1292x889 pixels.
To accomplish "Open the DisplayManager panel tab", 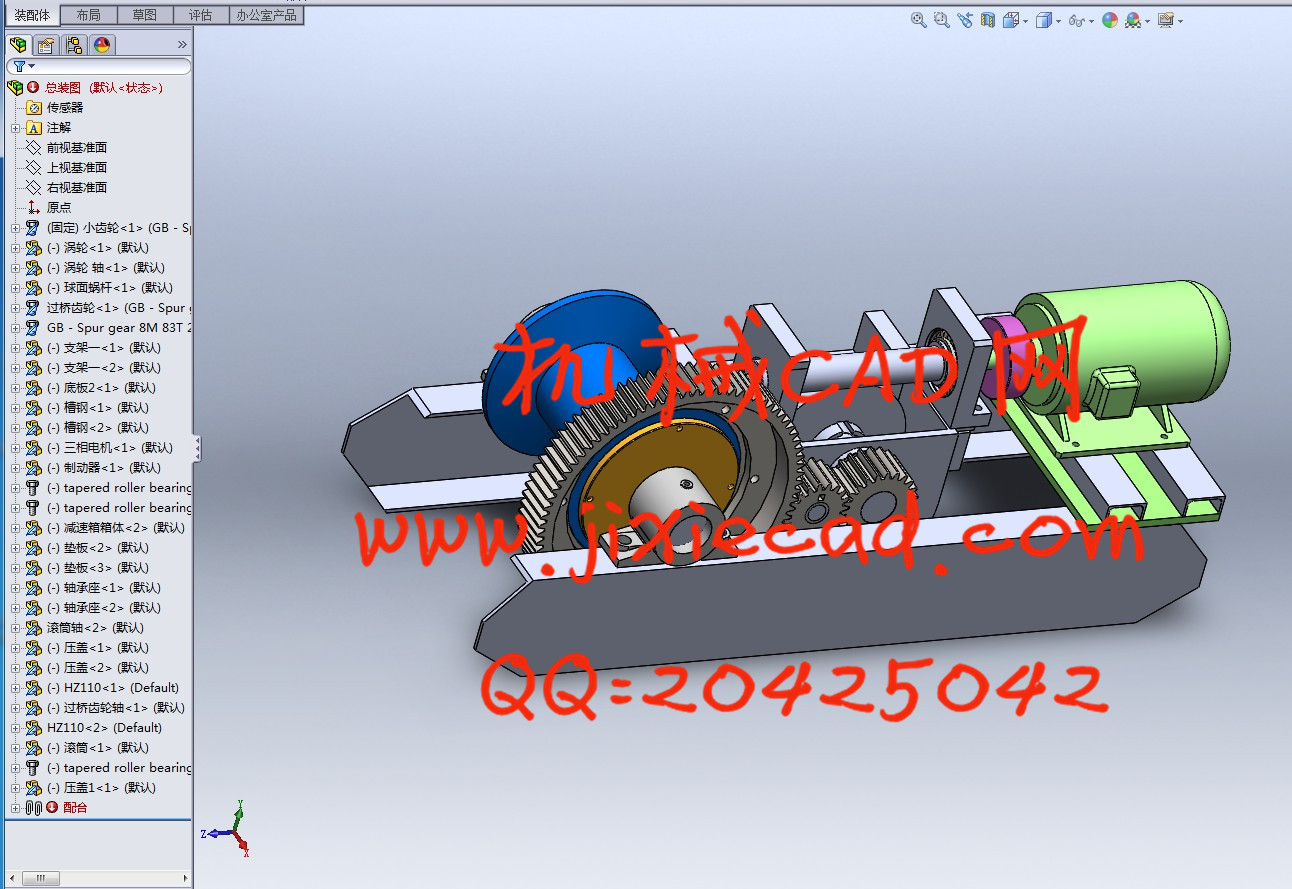I will [x=102, y=45].
